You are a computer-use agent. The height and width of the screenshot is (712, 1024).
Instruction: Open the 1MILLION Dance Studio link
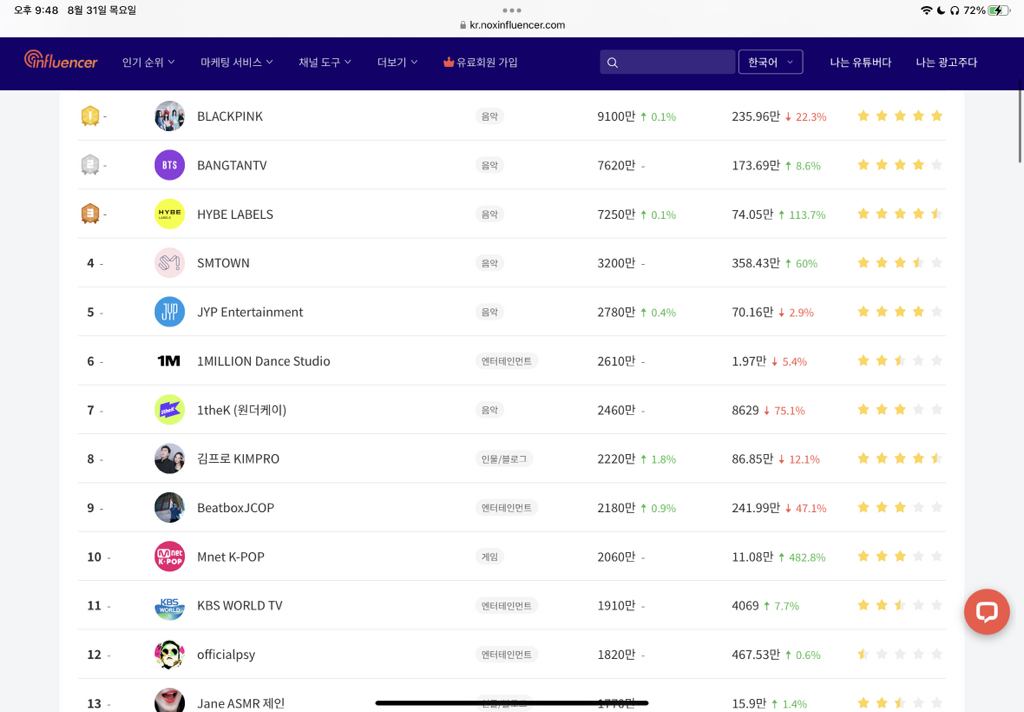click(x=264, y=361)
